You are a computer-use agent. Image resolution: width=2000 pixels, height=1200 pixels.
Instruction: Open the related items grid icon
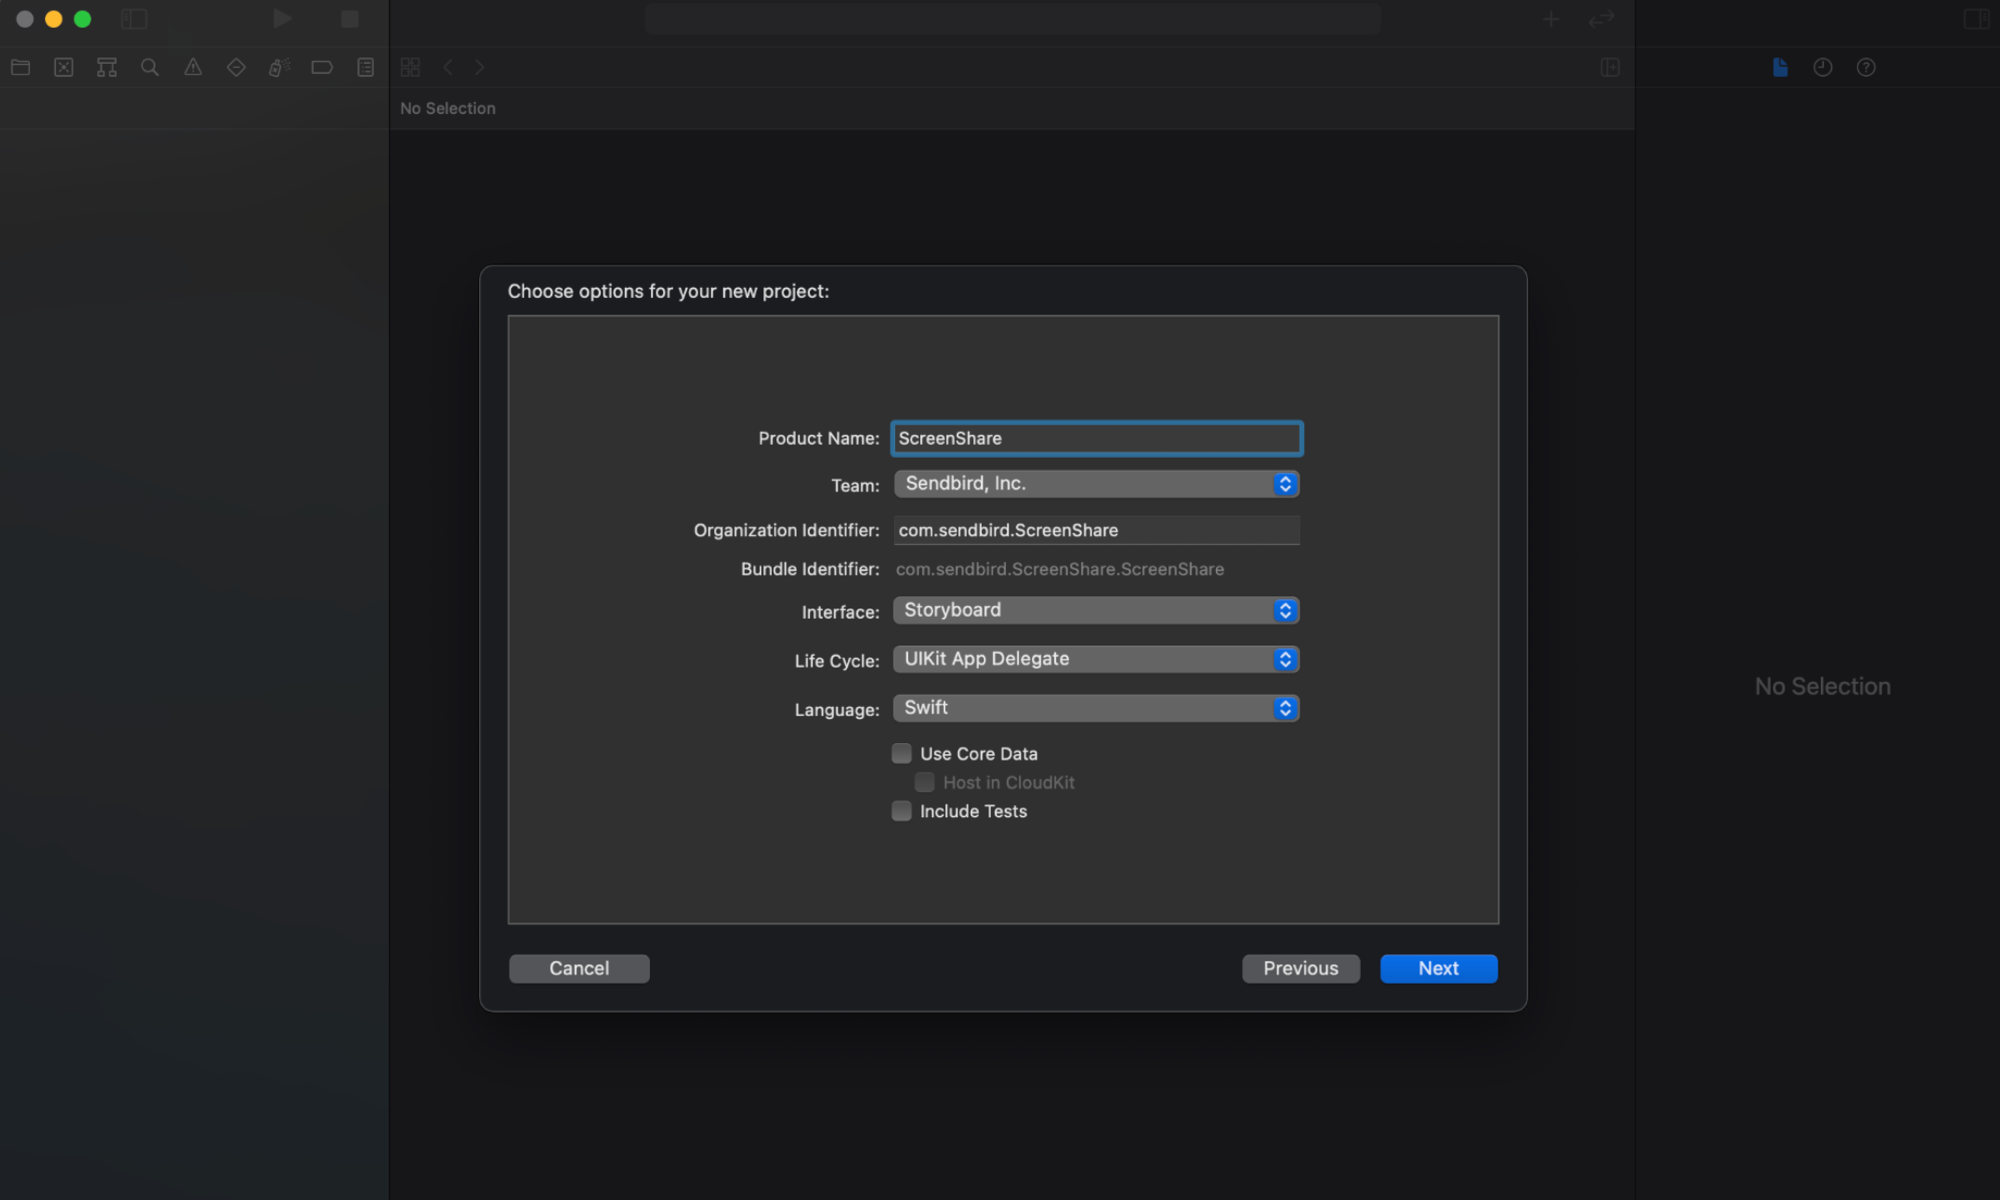pos(410,67)
